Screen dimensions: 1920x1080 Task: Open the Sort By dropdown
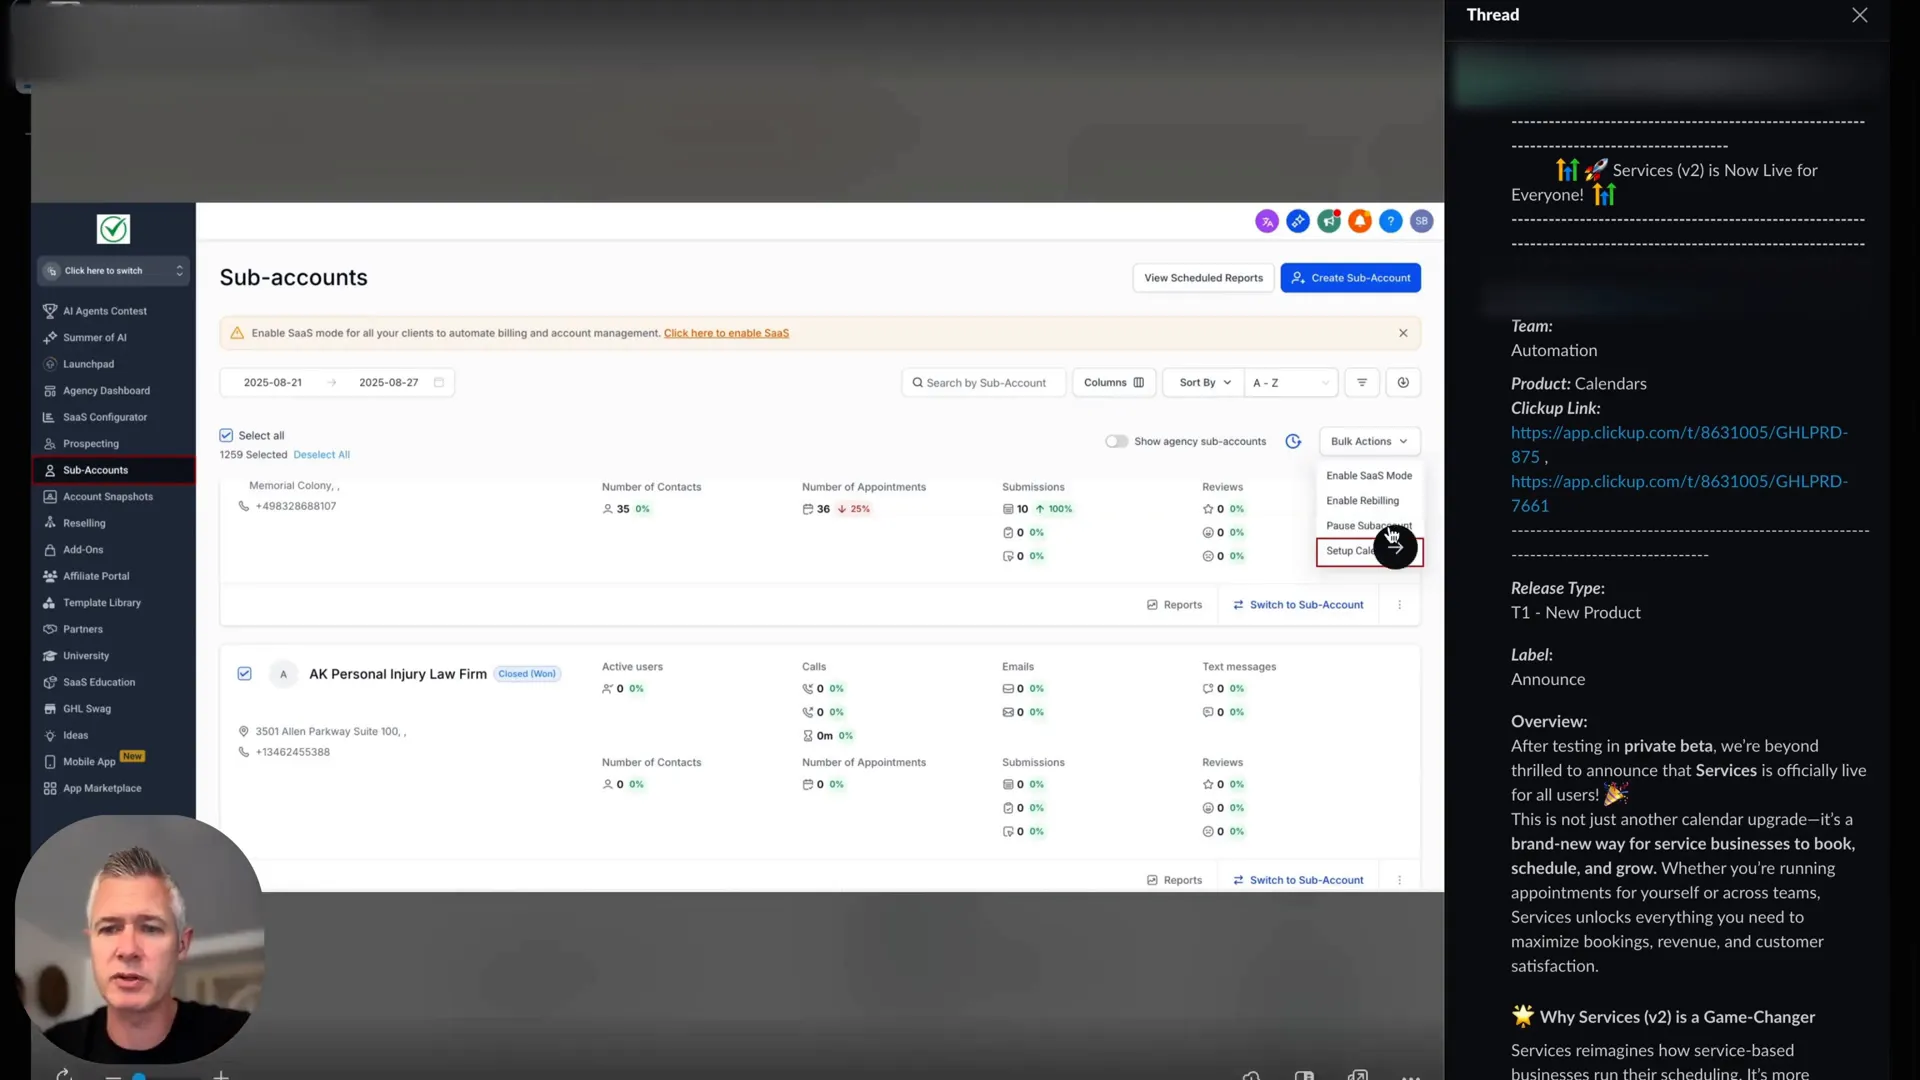[1204, 382]
